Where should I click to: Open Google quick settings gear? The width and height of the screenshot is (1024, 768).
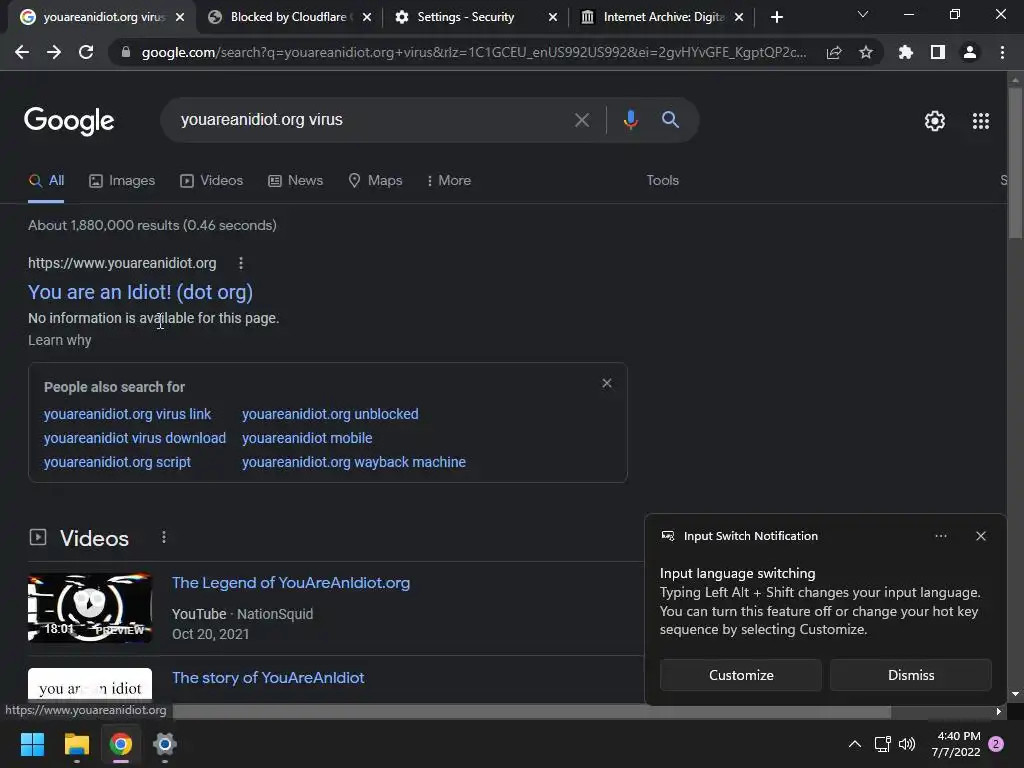(x=935, y=121)
